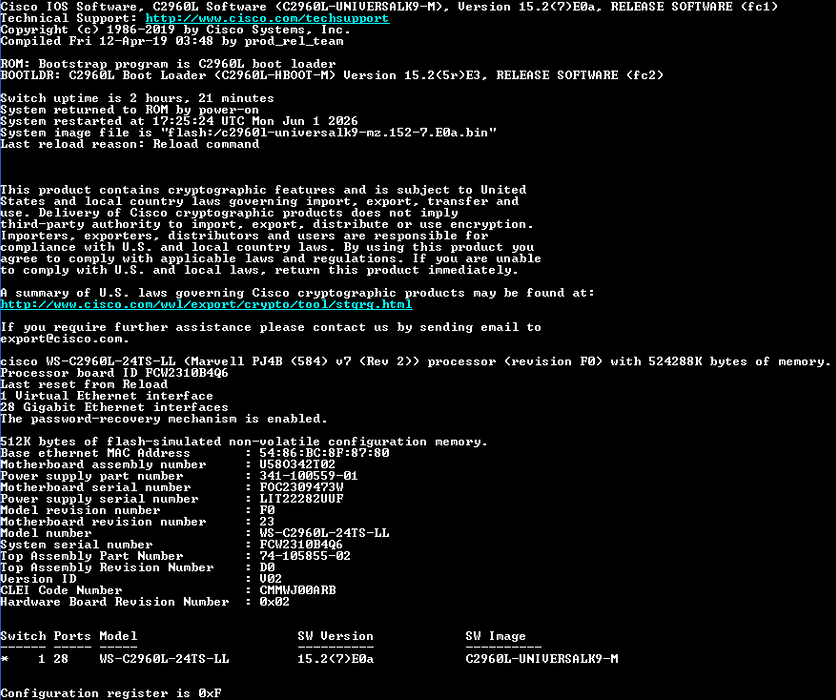
Task: Click the table cell C2960L-UNIVERSALK9-M
Action: 542,659
